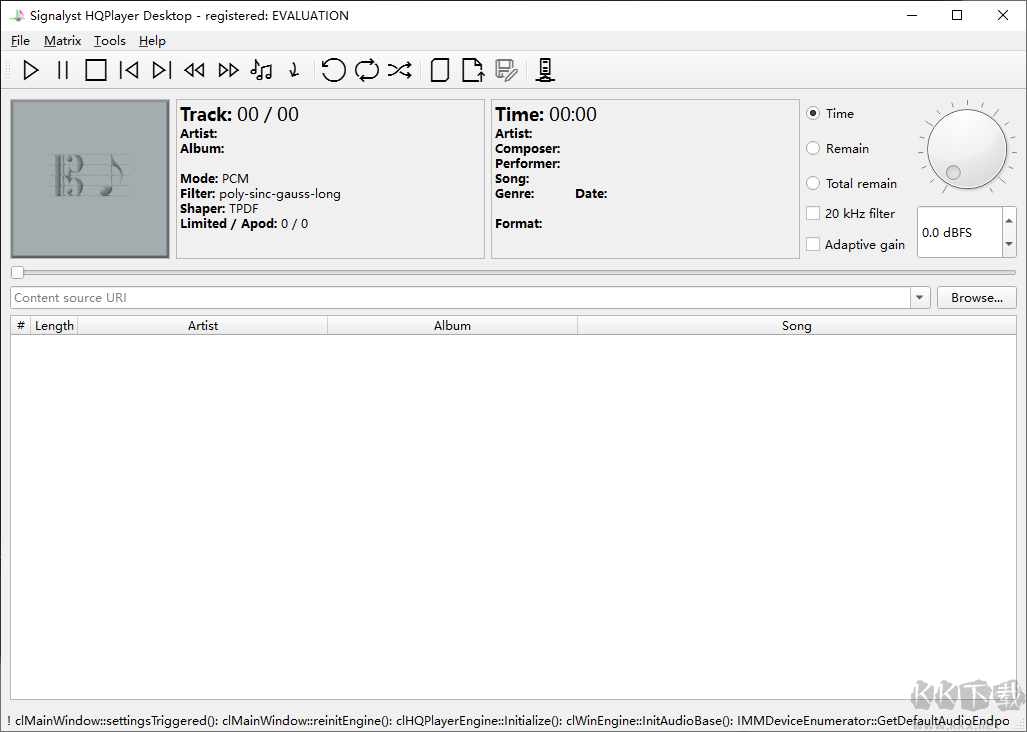The height and width of the screenshot is (732, 1027).
Task: Enable the 20 kHz filter checkbox
Action: coord(813,214)
